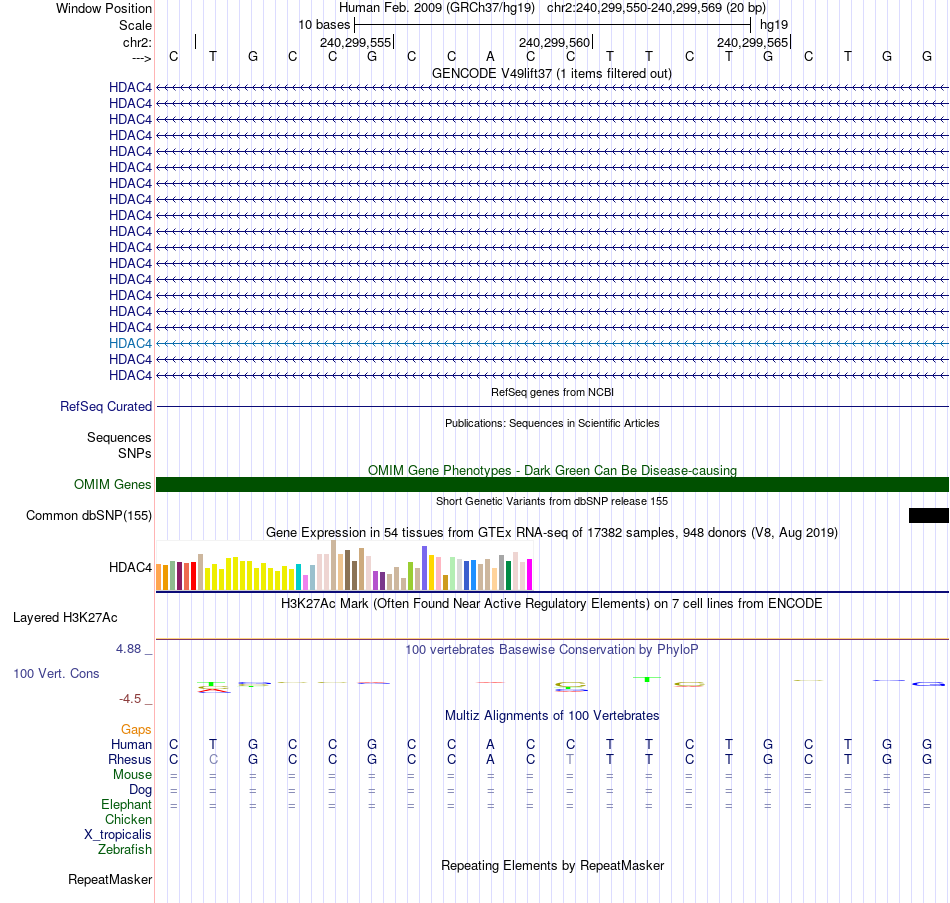
Task: Click the RefSeq Curated horizontal gene line
Action: (552, 406)
